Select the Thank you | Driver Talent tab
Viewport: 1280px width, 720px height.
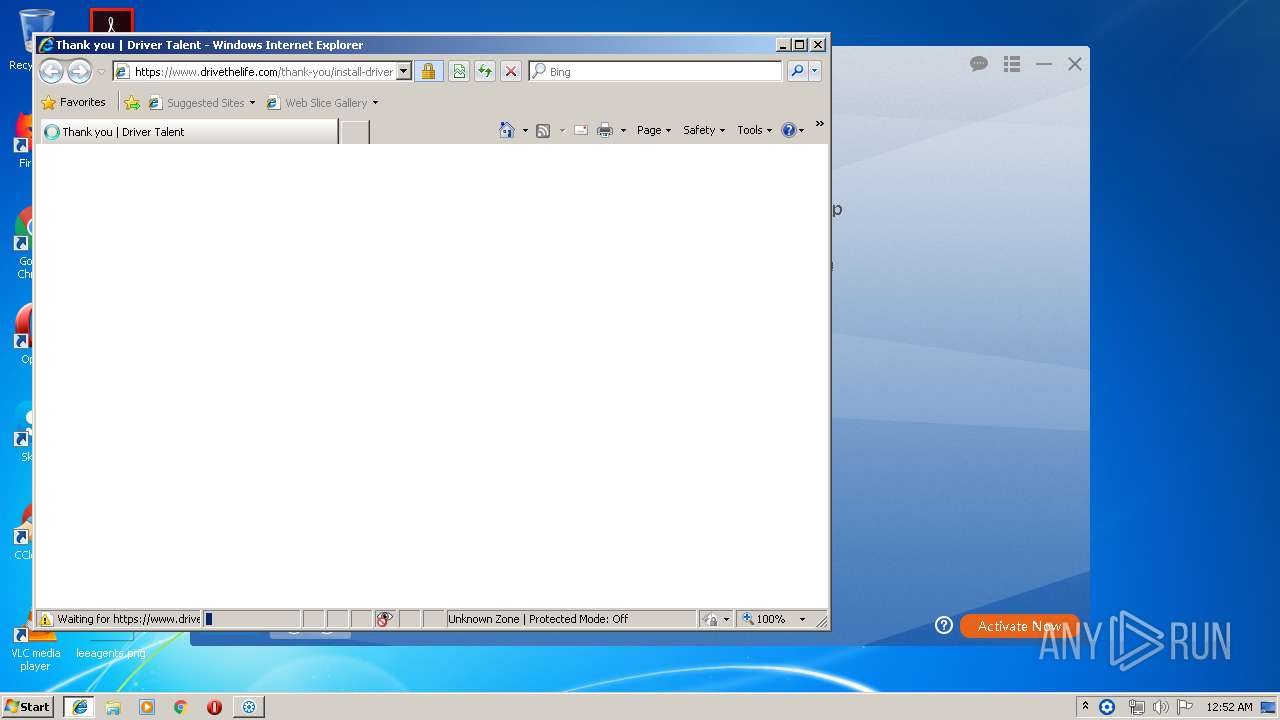pos(188,132)
